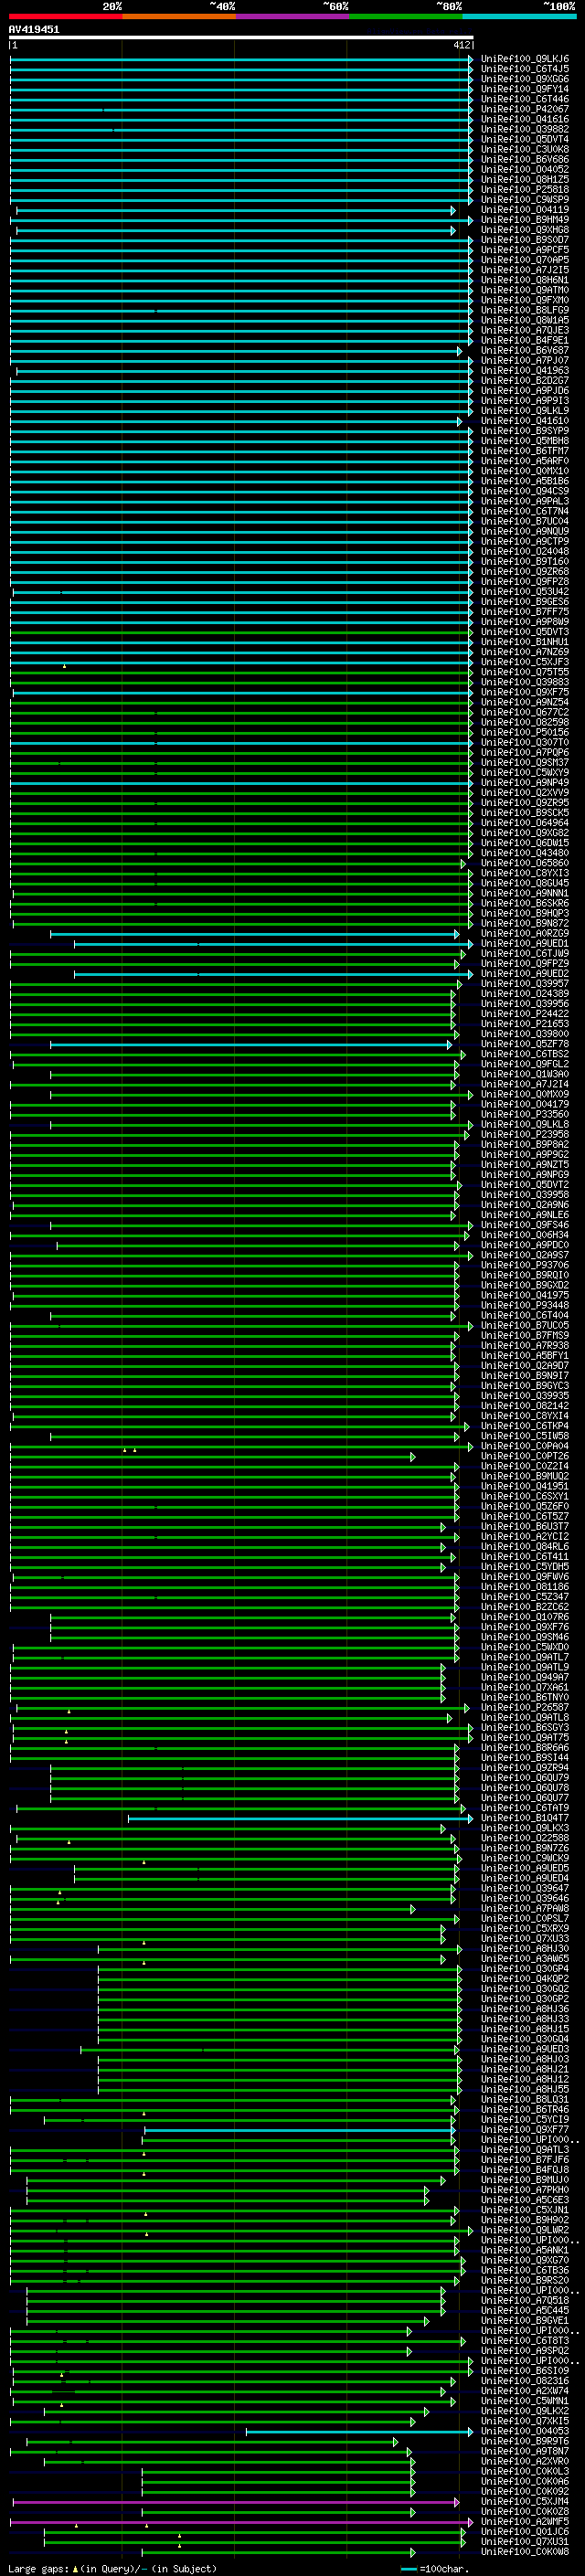Select hit label UniRef100_Q5DVT2
This screenshot has height=2576, width=585.
pos(525,1186)
